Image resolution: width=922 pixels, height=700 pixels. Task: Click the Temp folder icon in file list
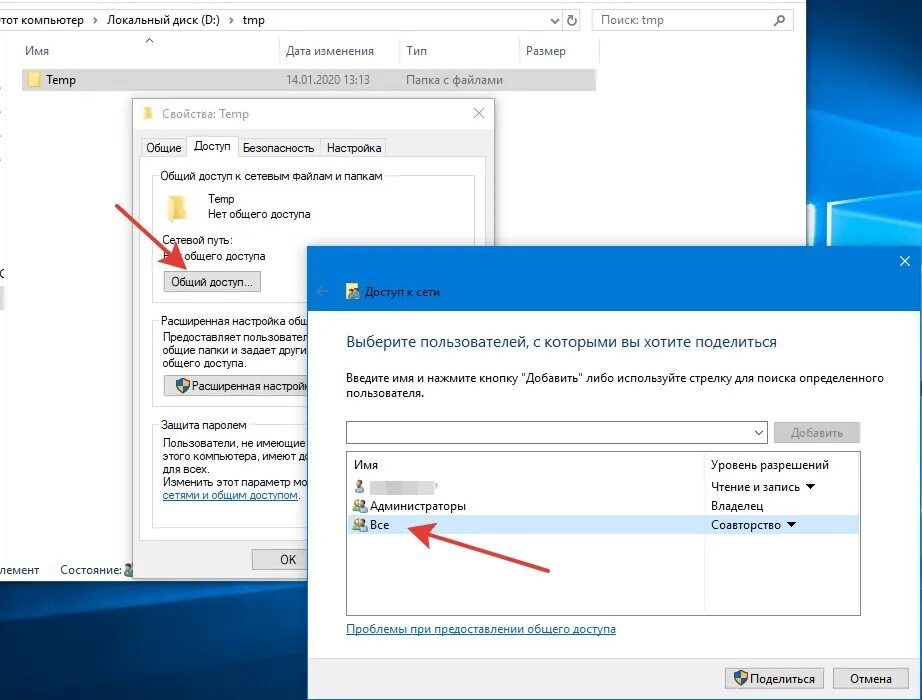[x=35, y=79]
